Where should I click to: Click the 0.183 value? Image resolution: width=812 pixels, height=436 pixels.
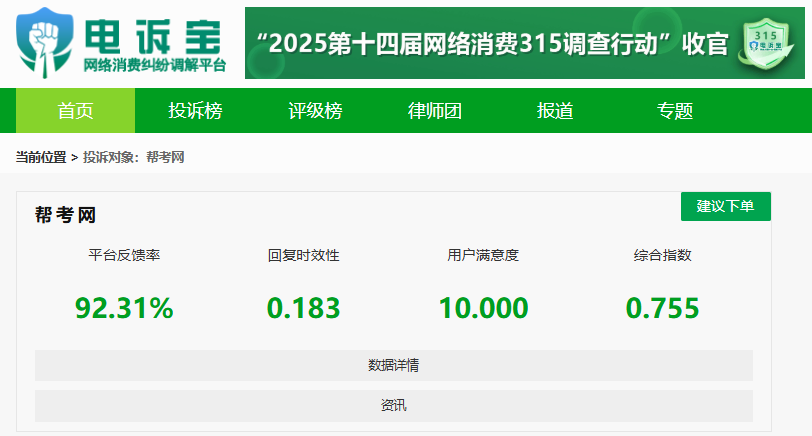click(x=303, y=308)
